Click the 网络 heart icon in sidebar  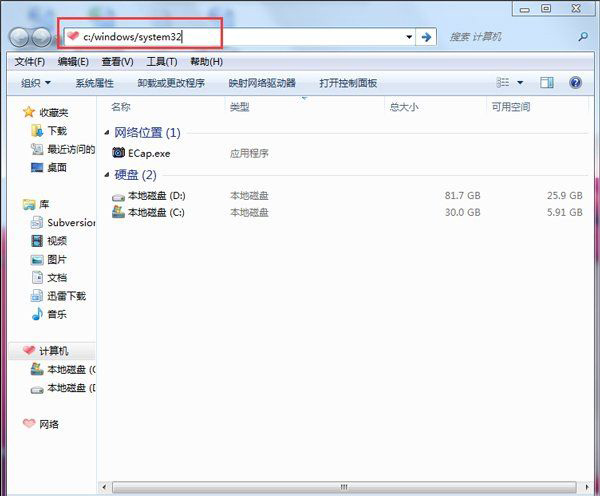[29, 424]
